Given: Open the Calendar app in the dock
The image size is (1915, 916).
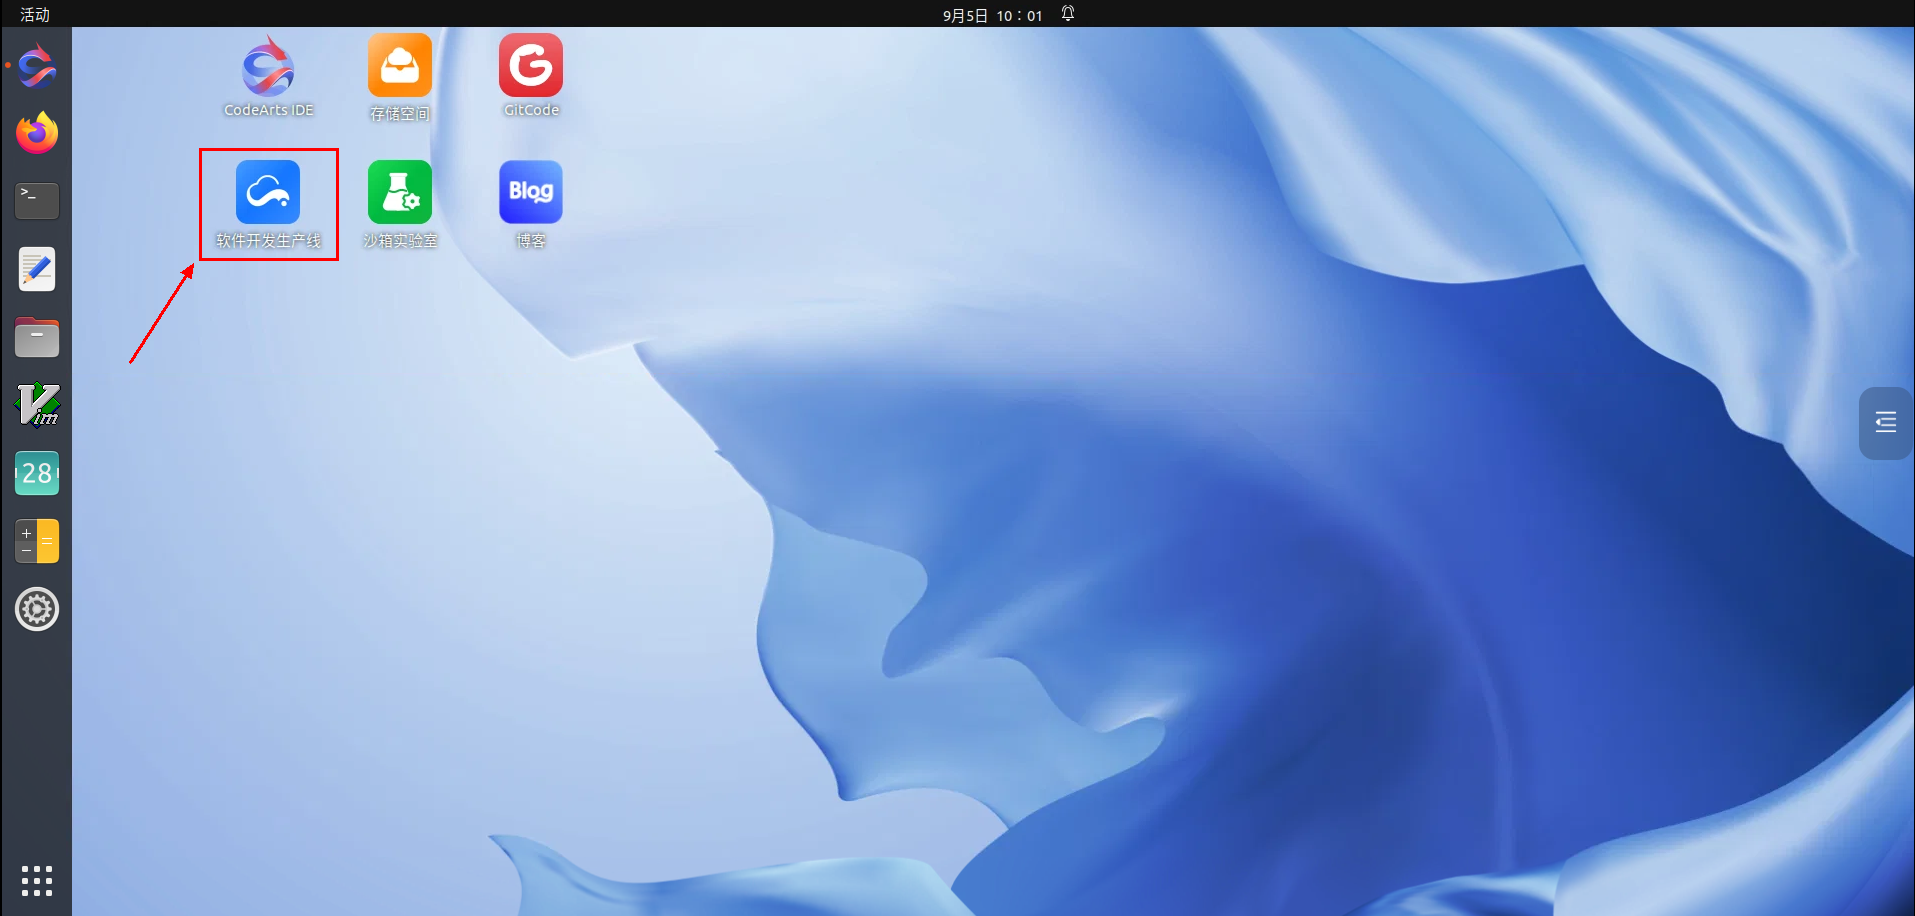Looking at the screenshot, I should 37,473.
